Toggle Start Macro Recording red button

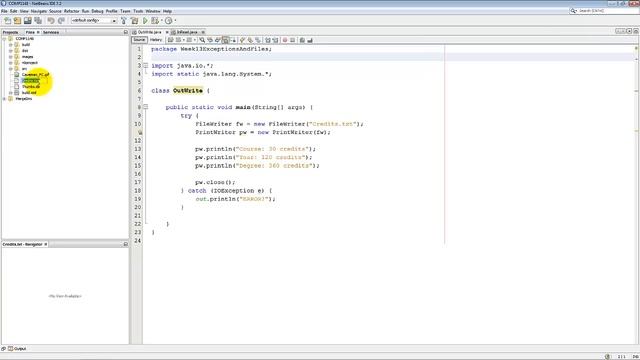(x=285, y=40)
